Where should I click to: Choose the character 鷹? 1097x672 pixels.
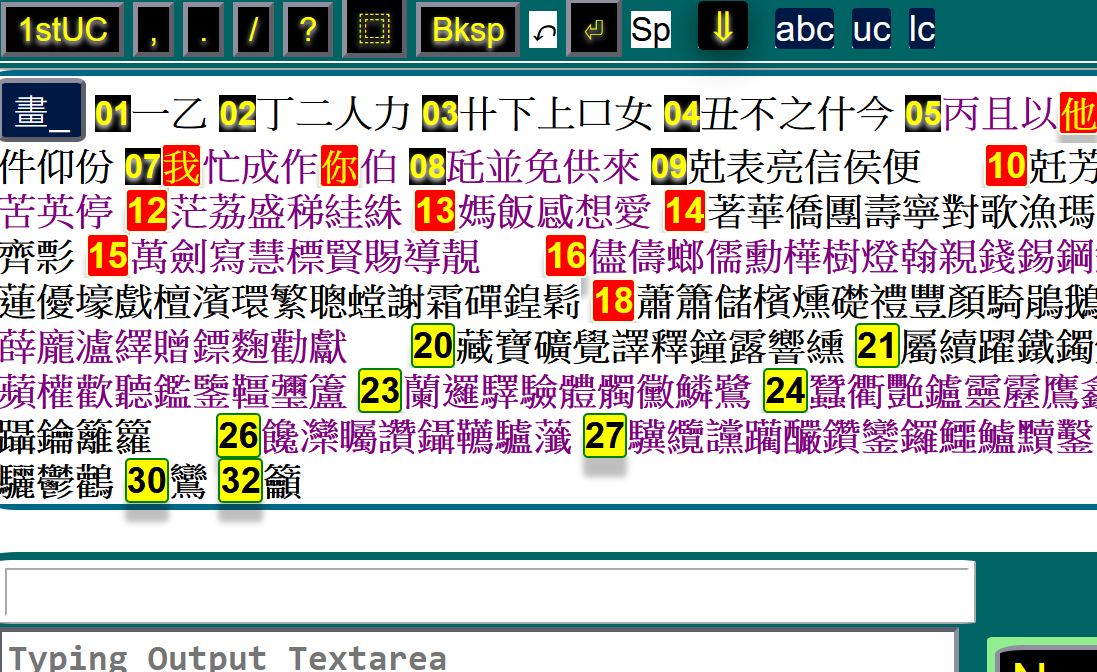click(1061, 390)
